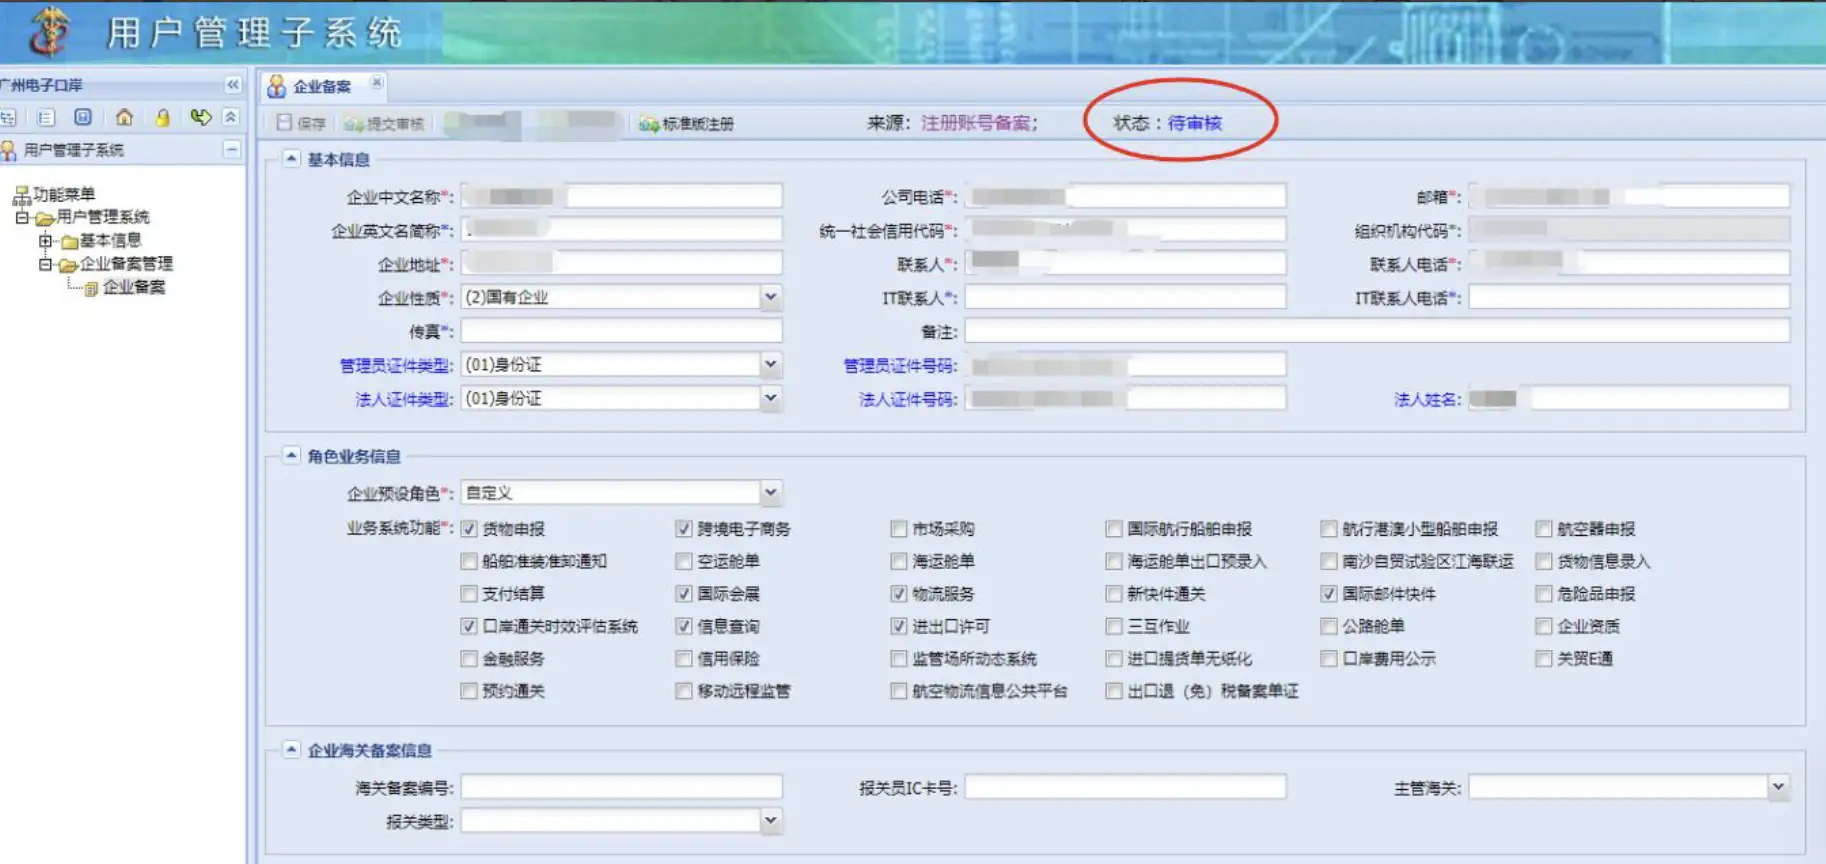This screenshot has height=864, width=1826.
Task: Expand the 基本信息 tree node
Action: pyautogui.click(x=46, y=241)
